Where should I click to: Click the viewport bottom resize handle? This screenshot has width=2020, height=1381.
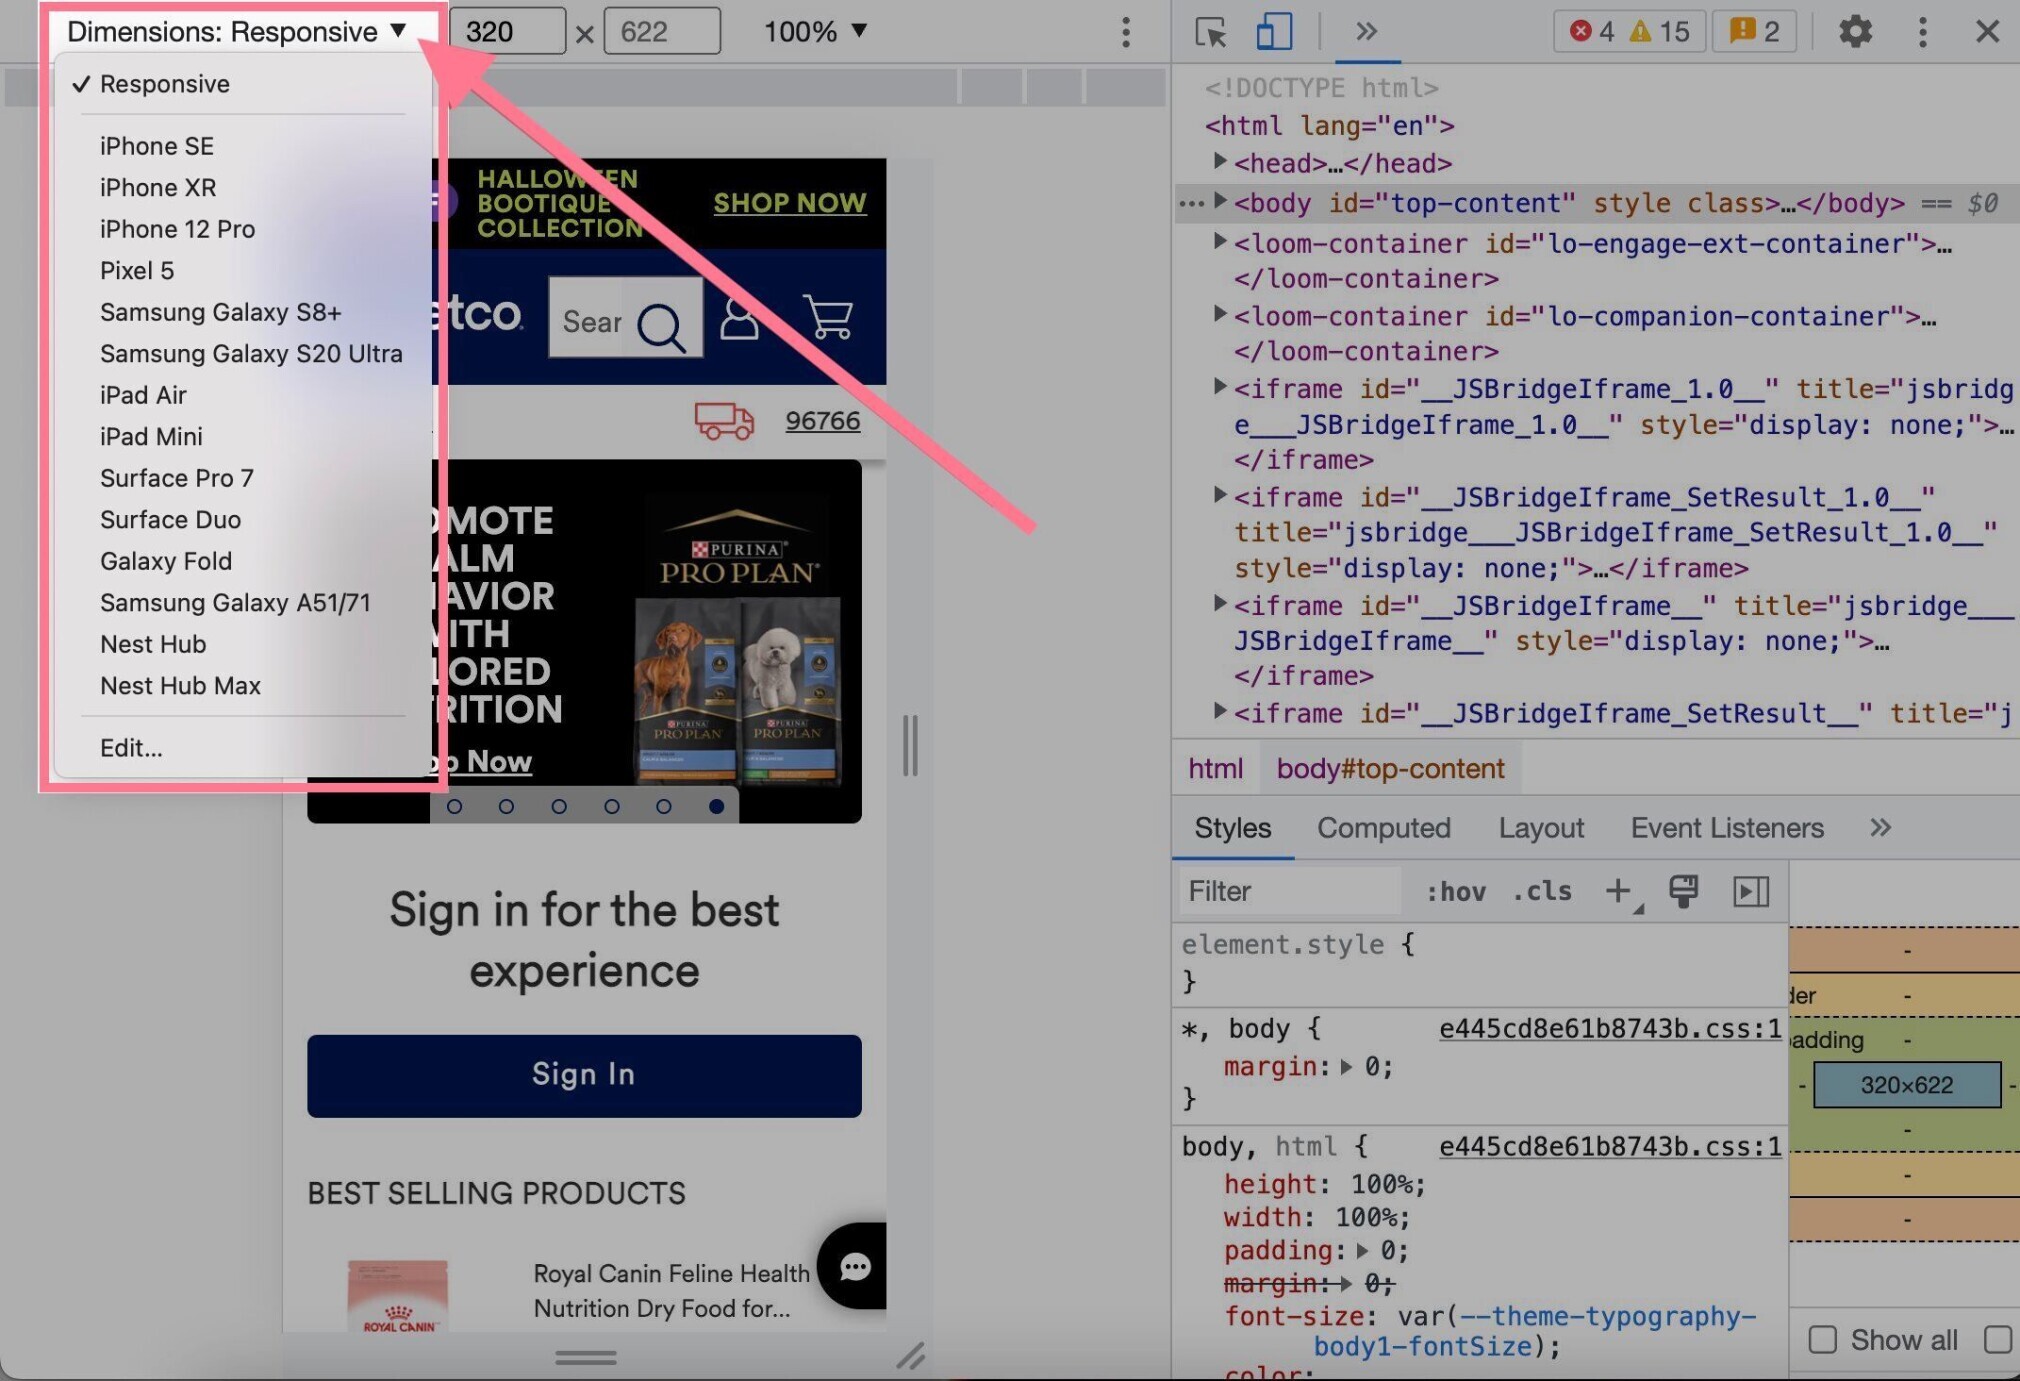(586, 1357)
